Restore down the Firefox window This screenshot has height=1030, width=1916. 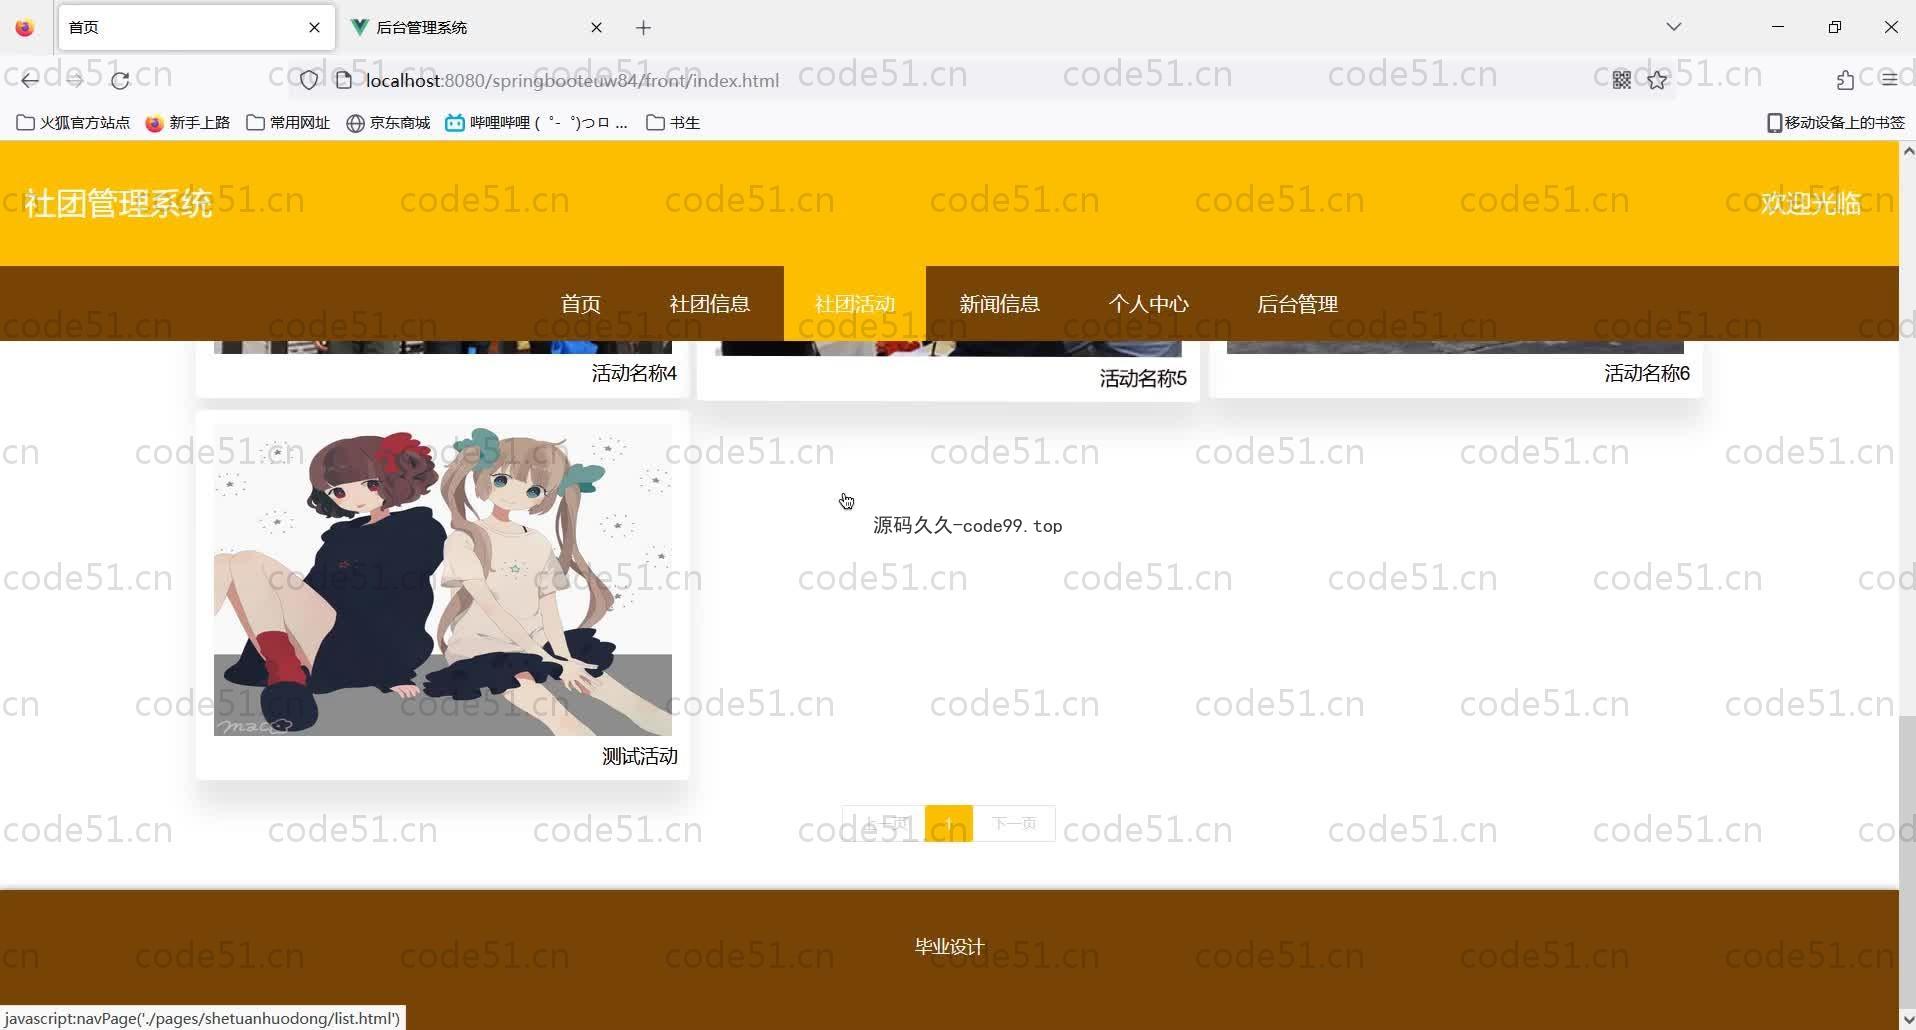tap(1834, 27)
